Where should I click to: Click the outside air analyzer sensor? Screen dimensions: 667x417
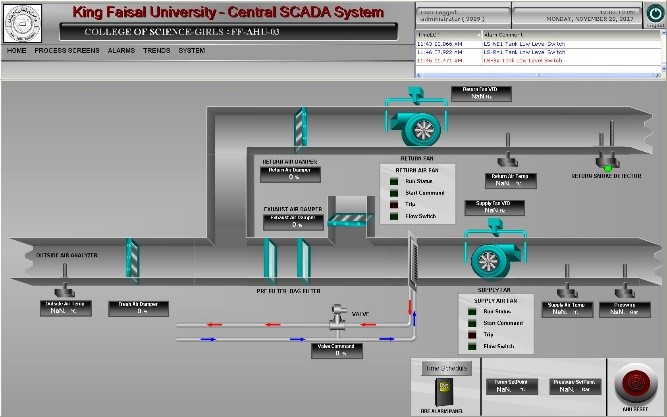pos(65,280)
